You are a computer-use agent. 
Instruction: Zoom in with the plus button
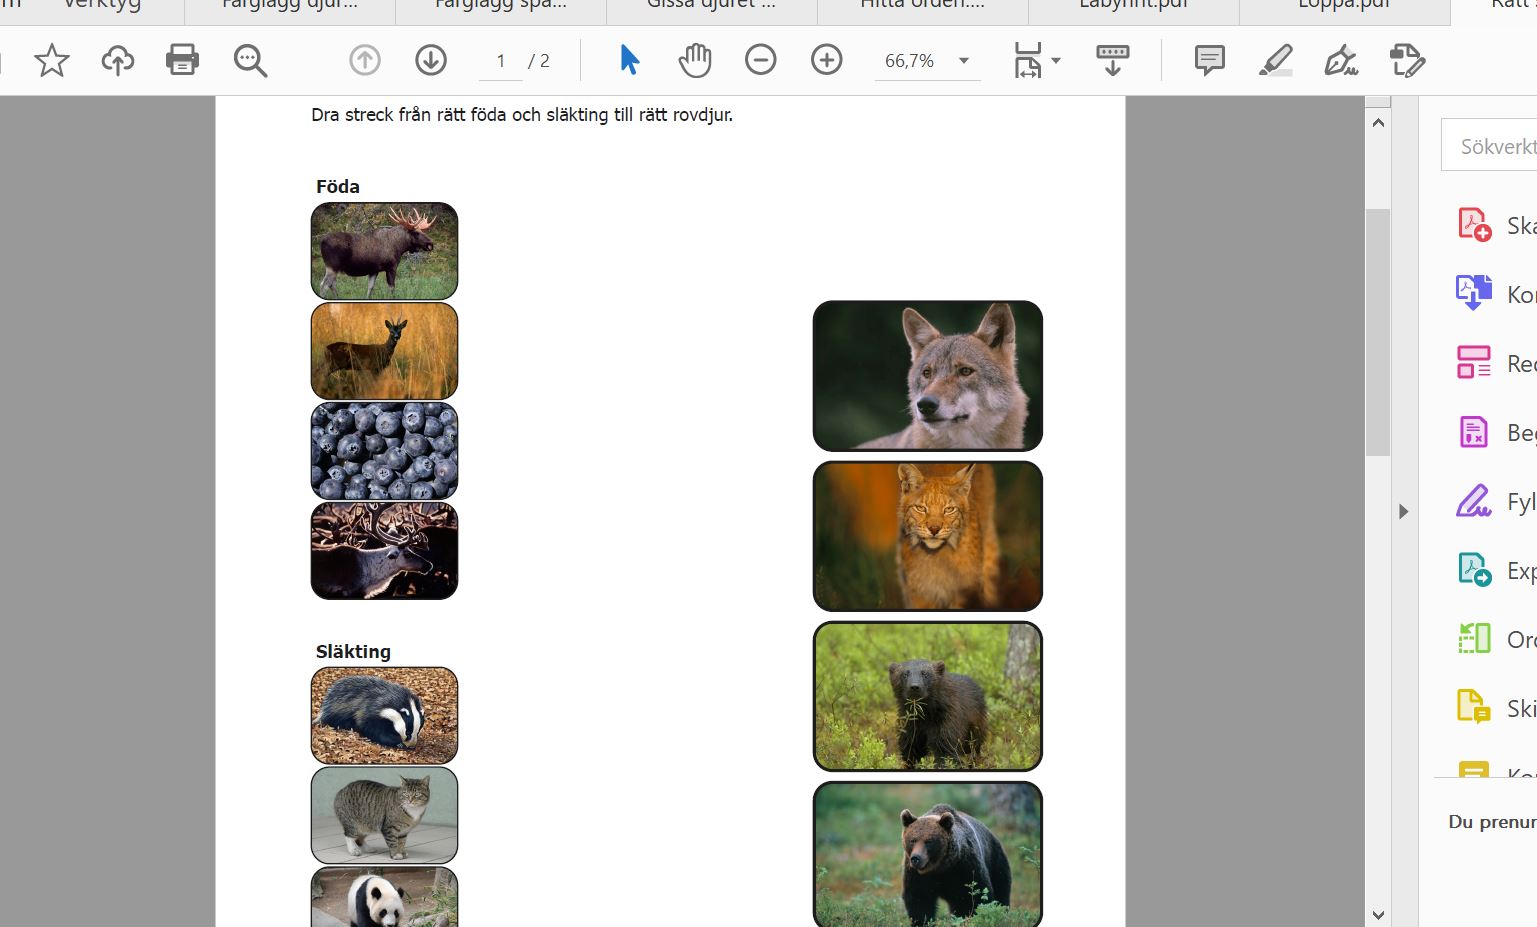(x=827, y=60)
